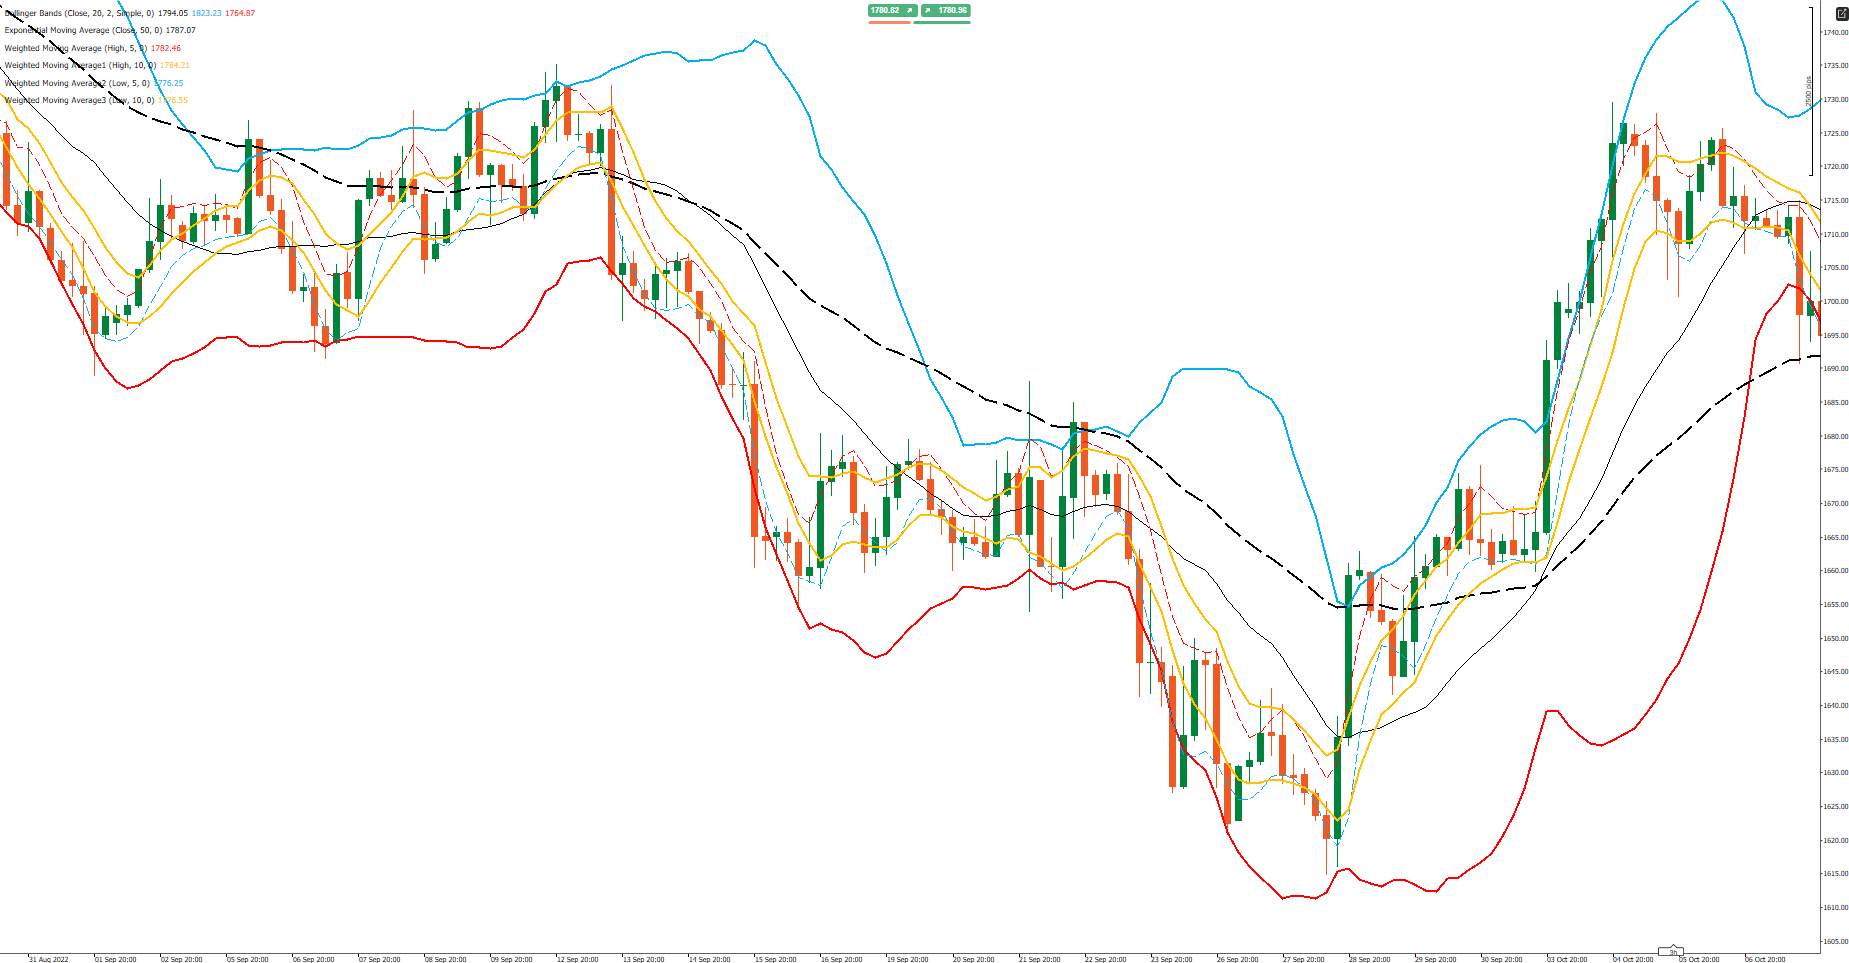1849x963 pixels.
Task: Click the 15 Sep 20:00 time axis label
Action: 775,959
